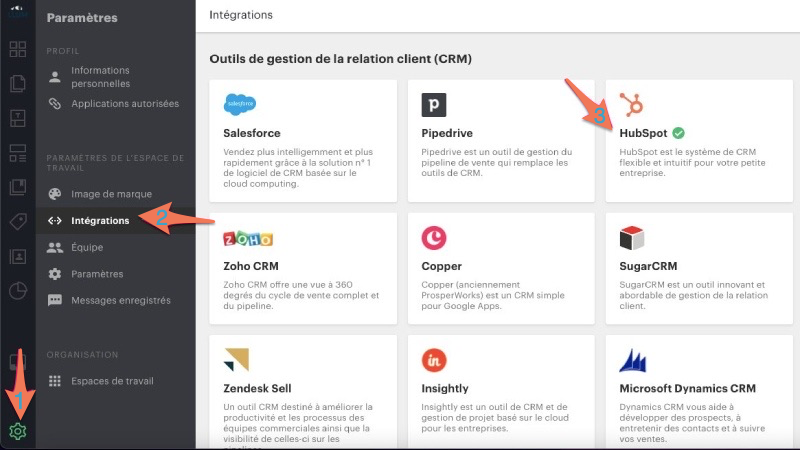Open the content library icon in left rail
This screenshot has height=450, width=800.
pyautogui.click(x=17, y=187)
